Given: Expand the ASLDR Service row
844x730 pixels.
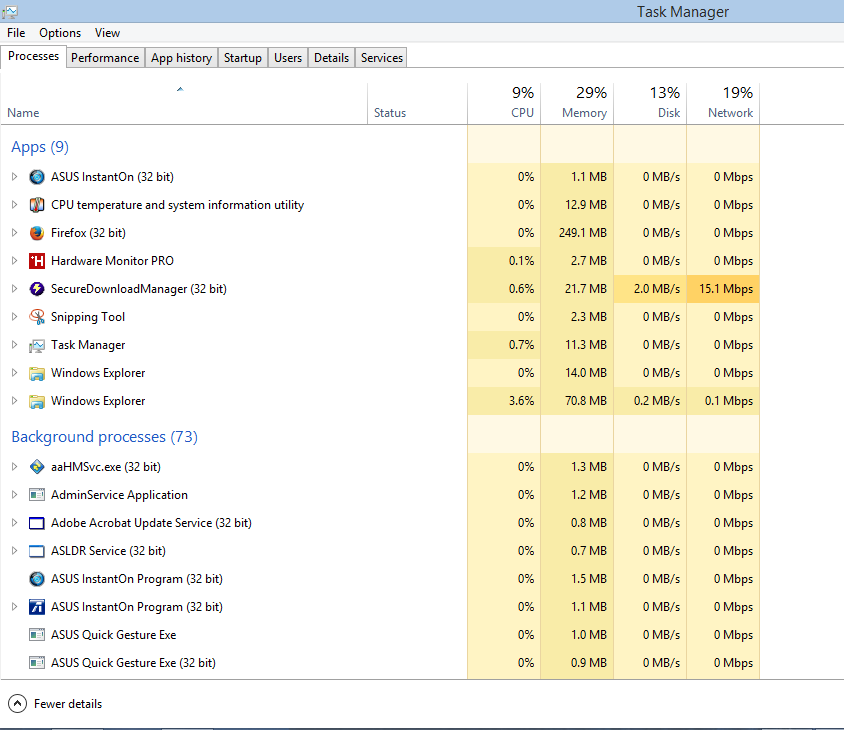Looking at the screenshot, I should [15, 551].
